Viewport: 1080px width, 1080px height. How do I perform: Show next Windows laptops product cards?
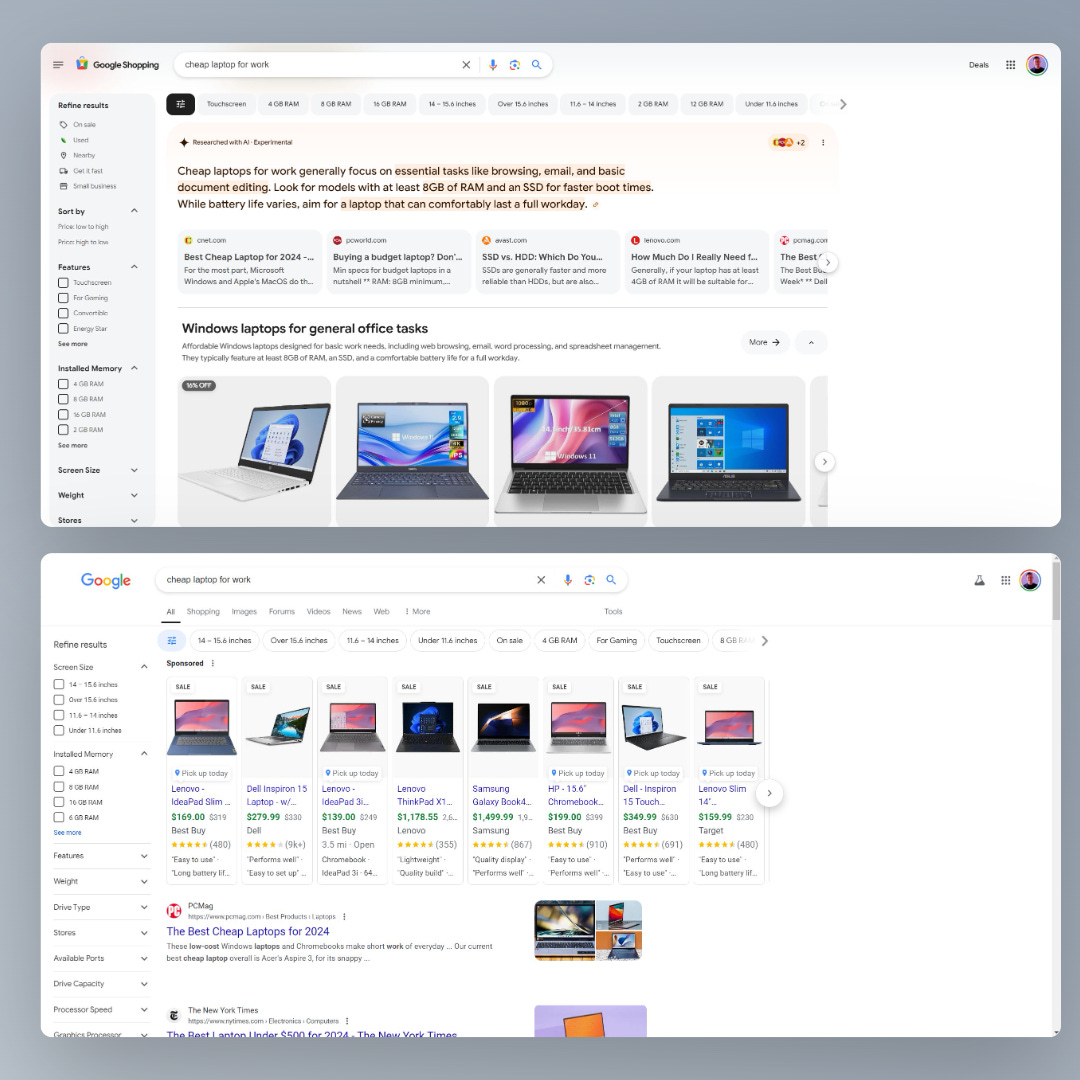[x=824, y=461]
